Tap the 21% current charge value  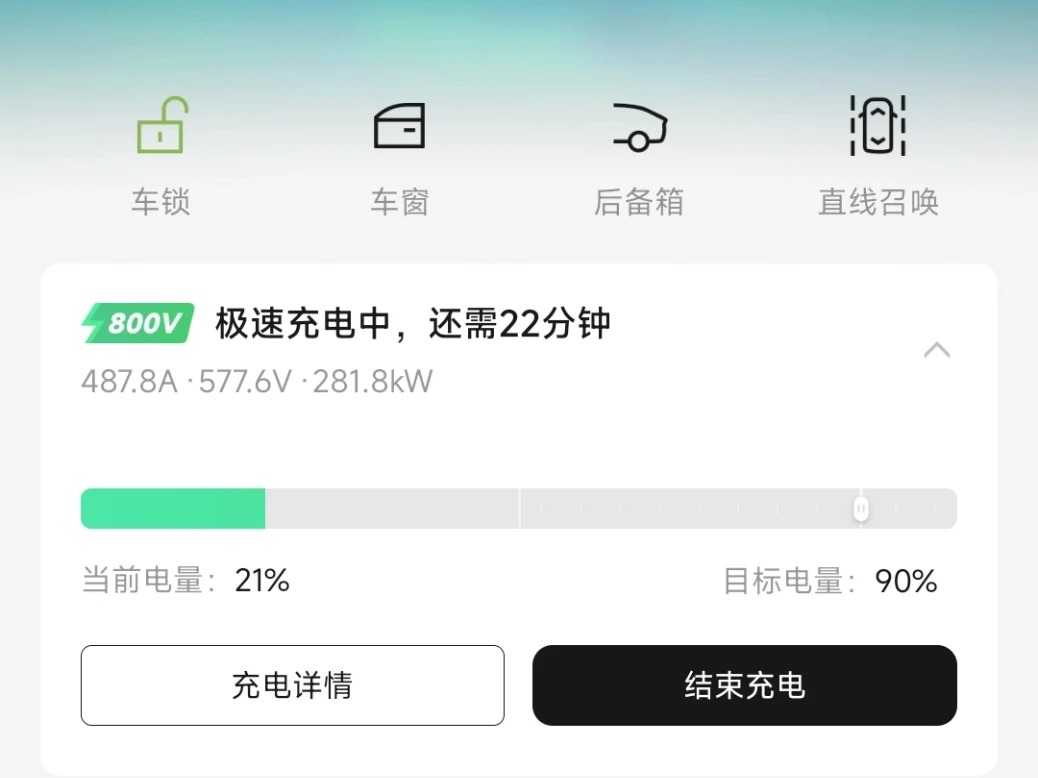click(x=262, y=581)
